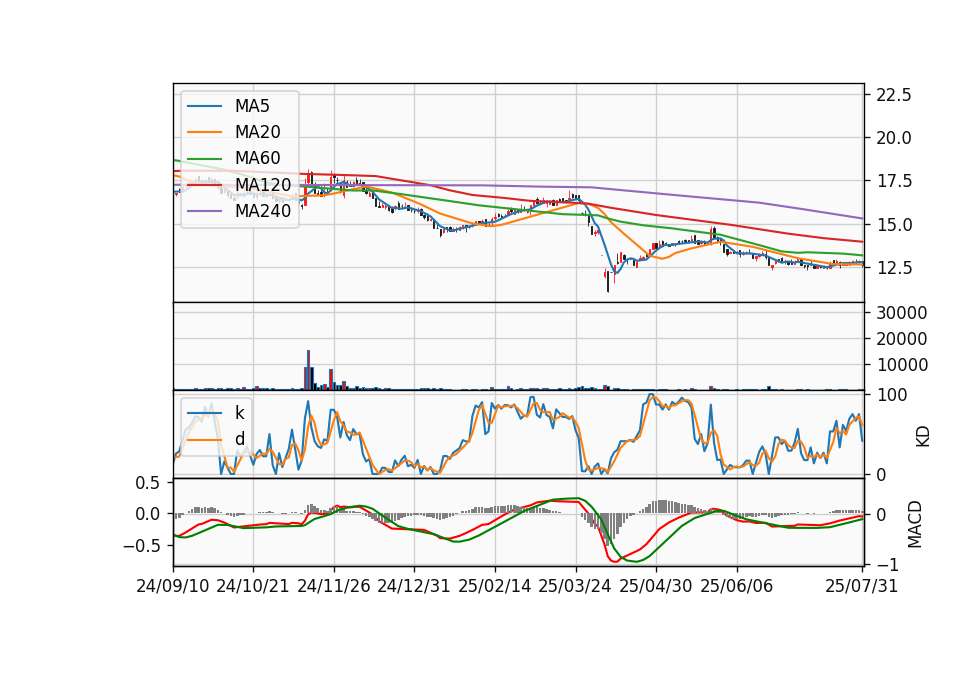The height and width of the screenshot is (690, 960).
Task: Click the 20.0 price axis value
Action: tap(894, 138)
